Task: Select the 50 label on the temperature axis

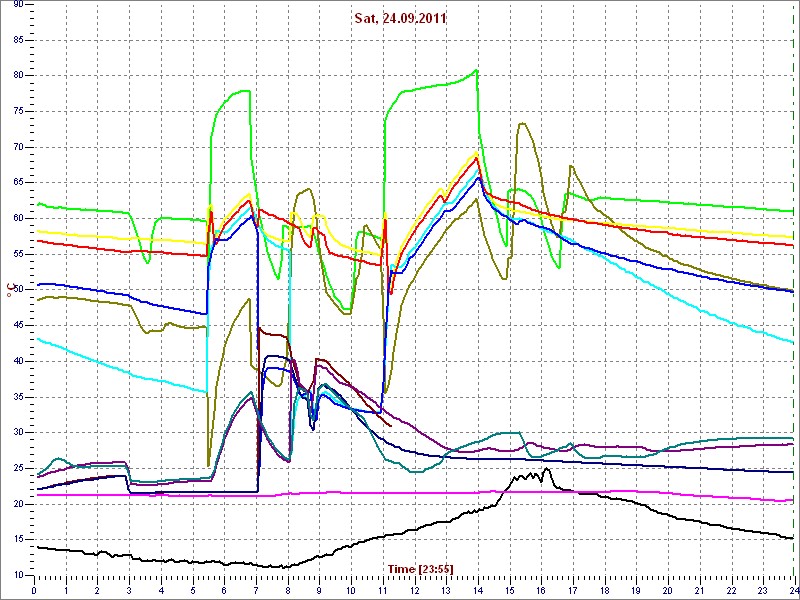Action: tap(17, 290)
